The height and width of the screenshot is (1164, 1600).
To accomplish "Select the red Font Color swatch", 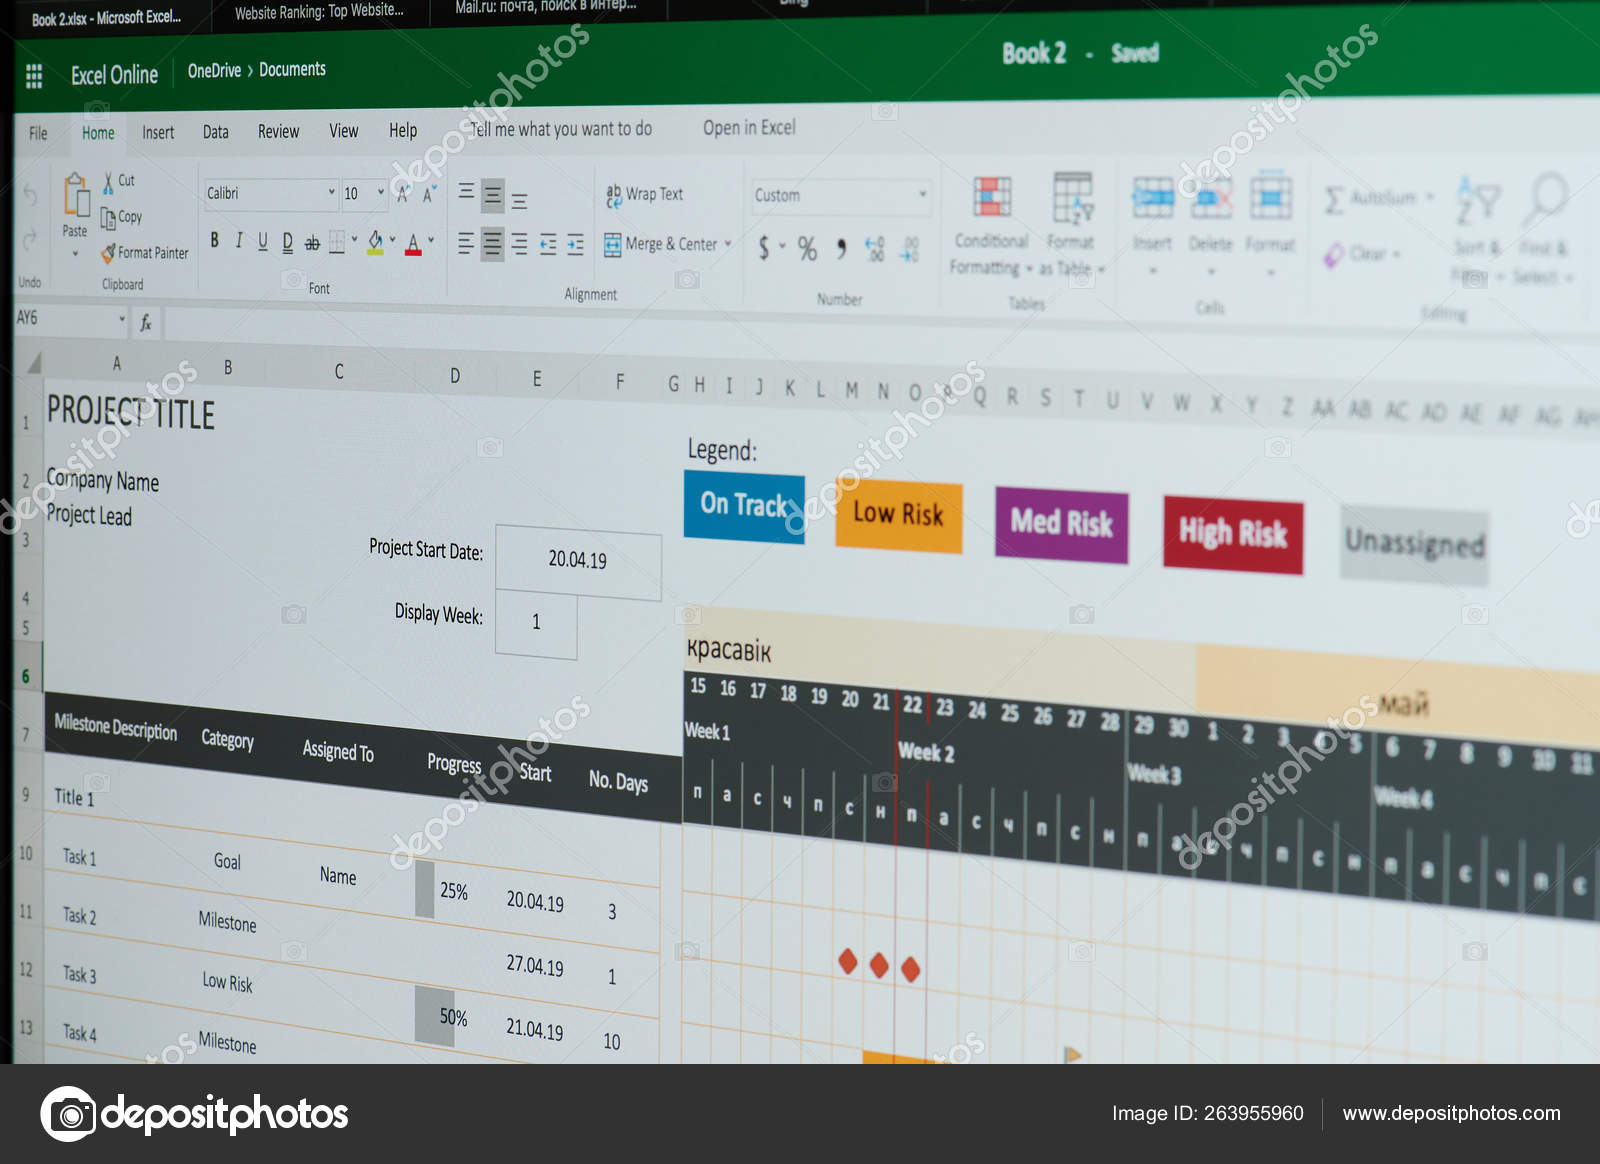I will pos(413,247).
